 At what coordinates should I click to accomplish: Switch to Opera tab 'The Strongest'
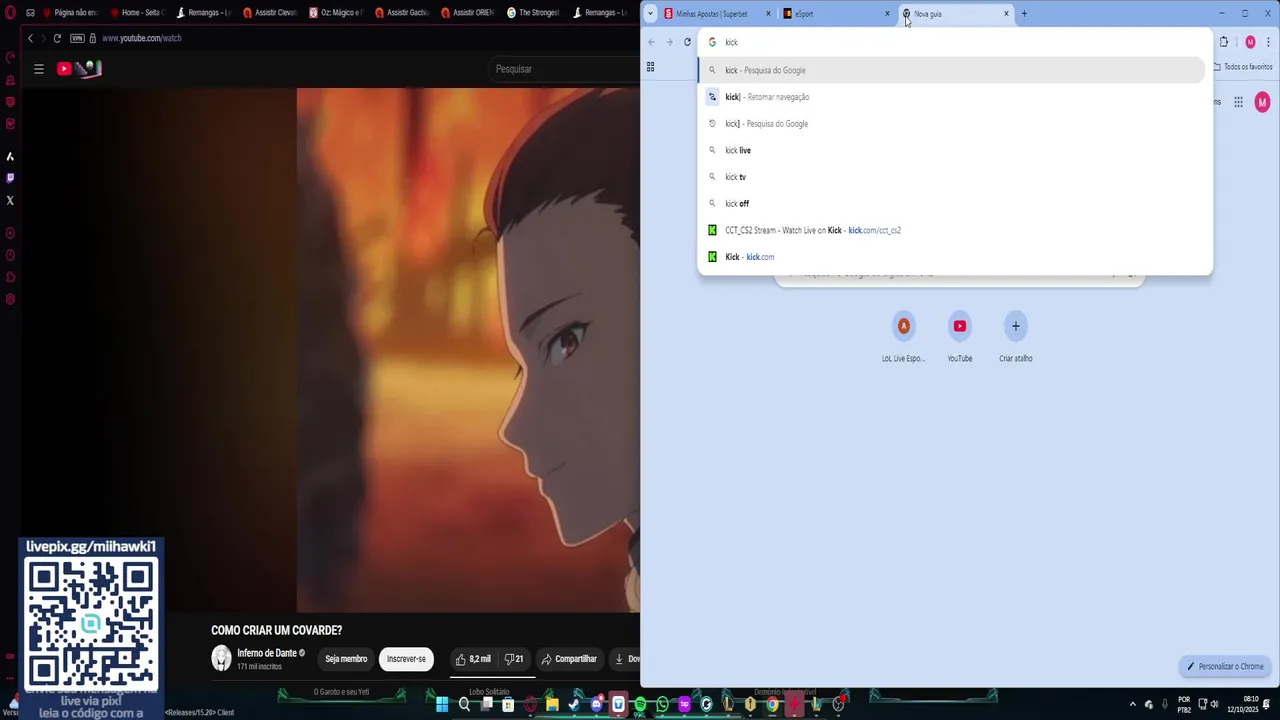533,13
